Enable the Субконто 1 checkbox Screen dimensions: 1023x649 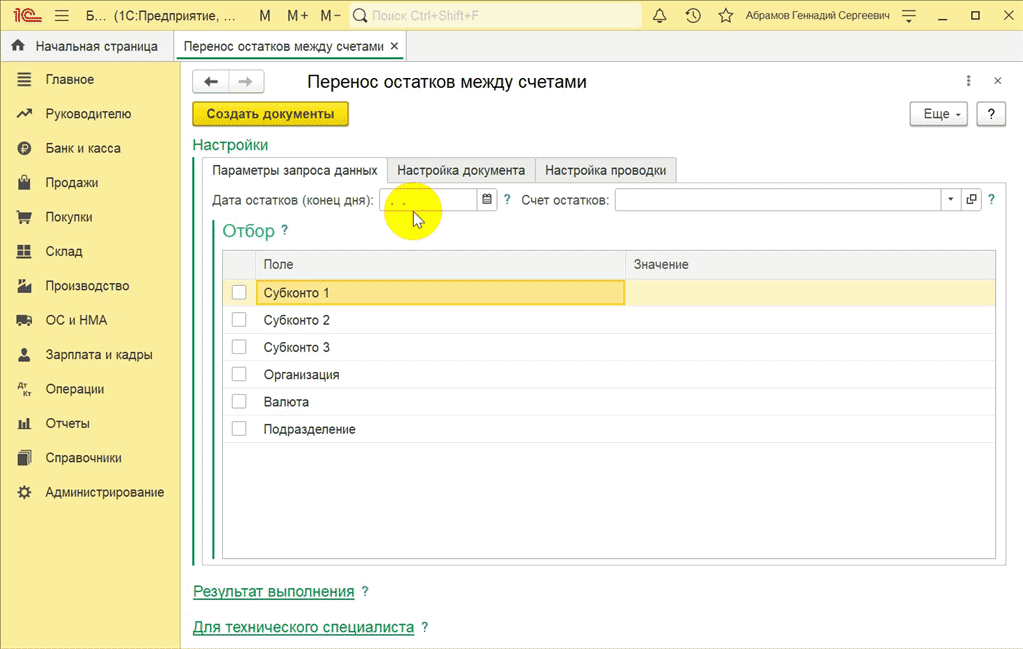click(x=239, y=293)
